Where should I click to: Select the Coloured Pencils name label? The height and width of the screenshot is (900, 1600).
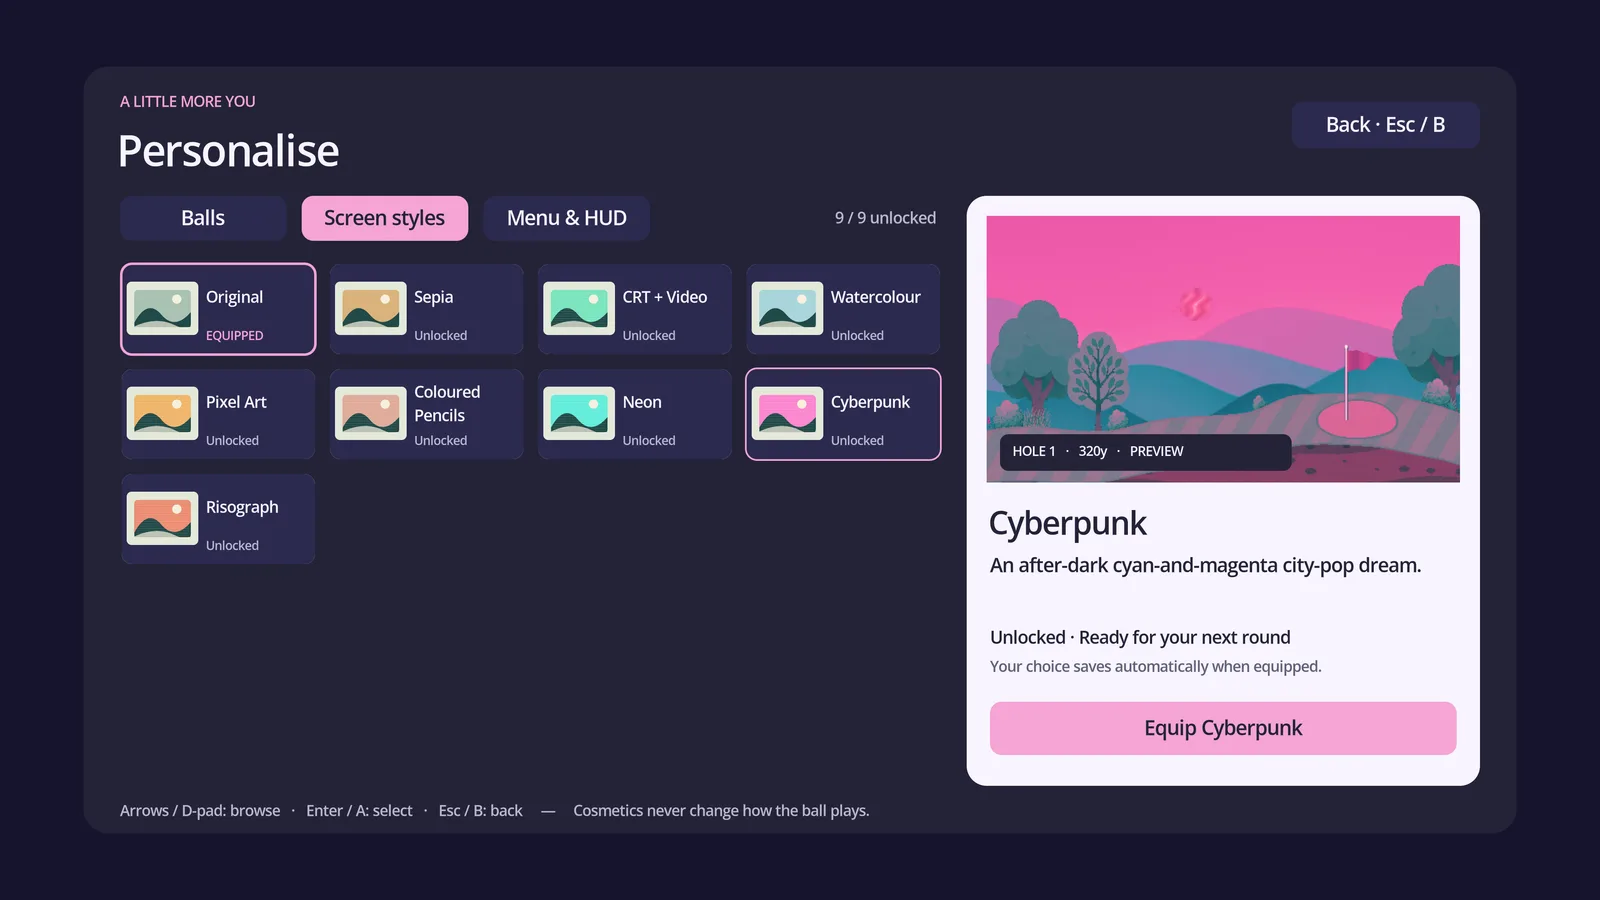447,403
